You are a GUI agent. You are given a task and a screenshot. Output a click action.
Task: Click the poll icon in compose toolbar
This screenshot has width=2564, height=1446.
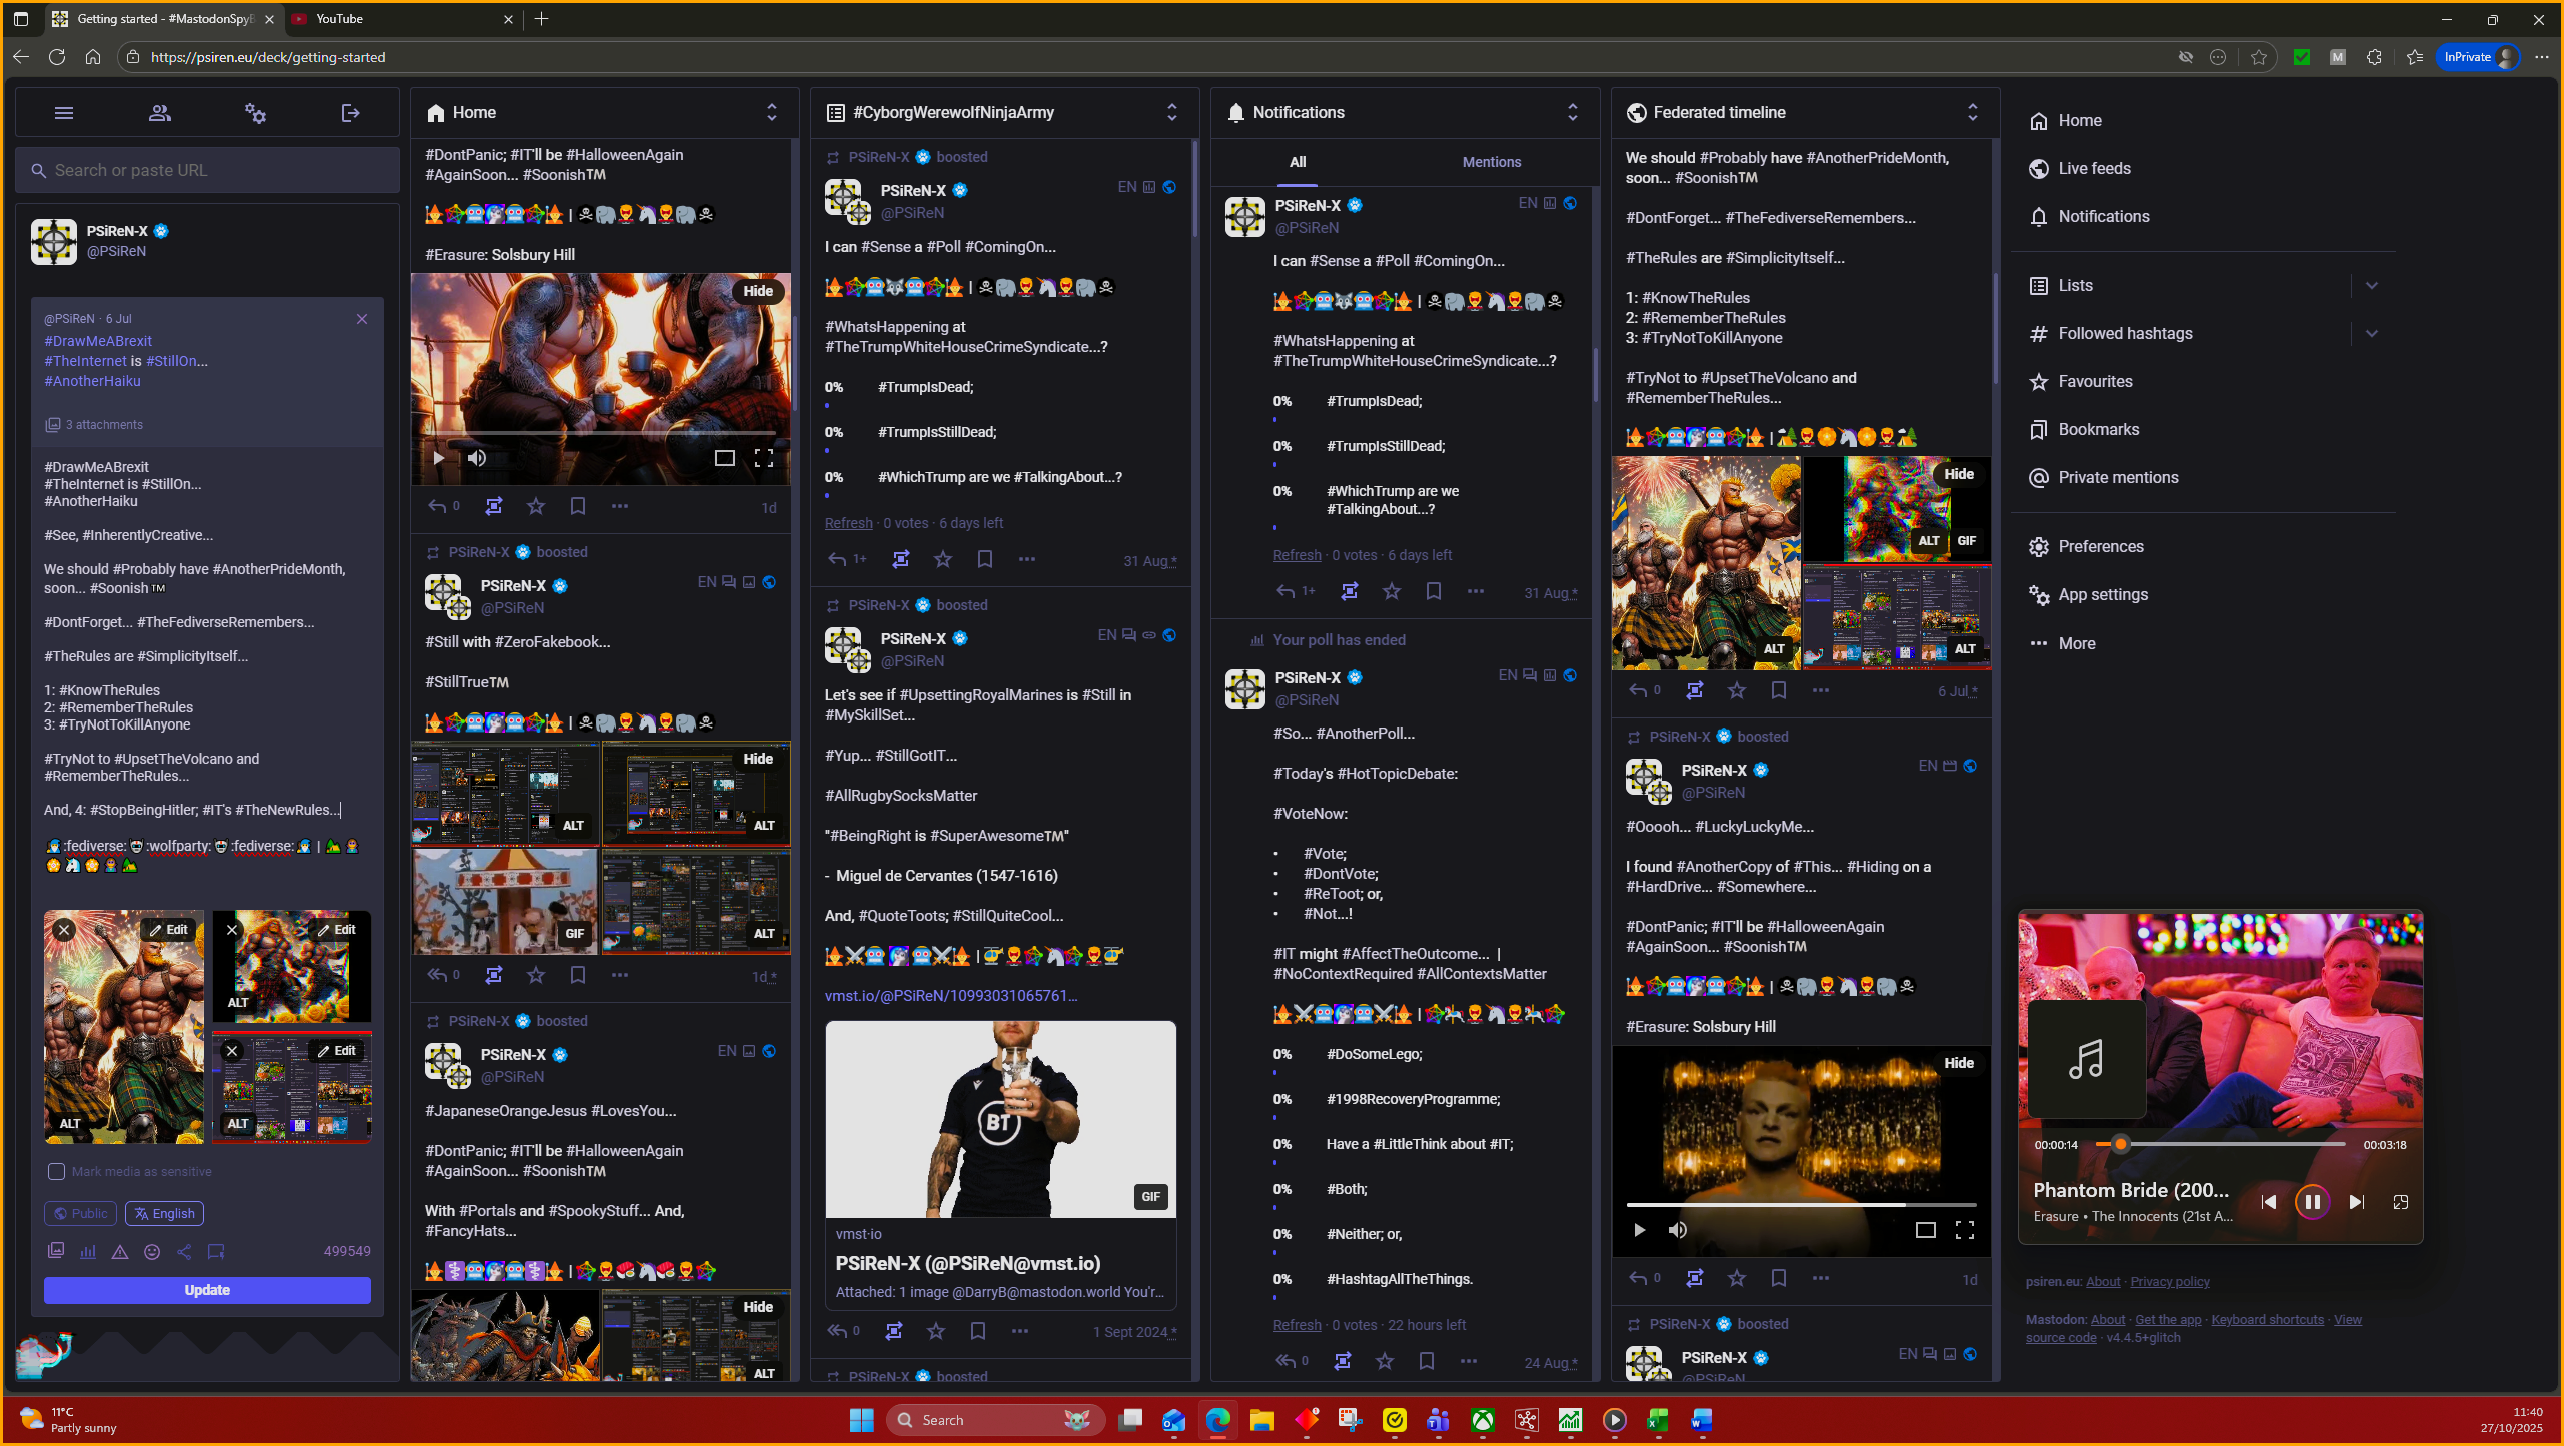coord(88,1251)
